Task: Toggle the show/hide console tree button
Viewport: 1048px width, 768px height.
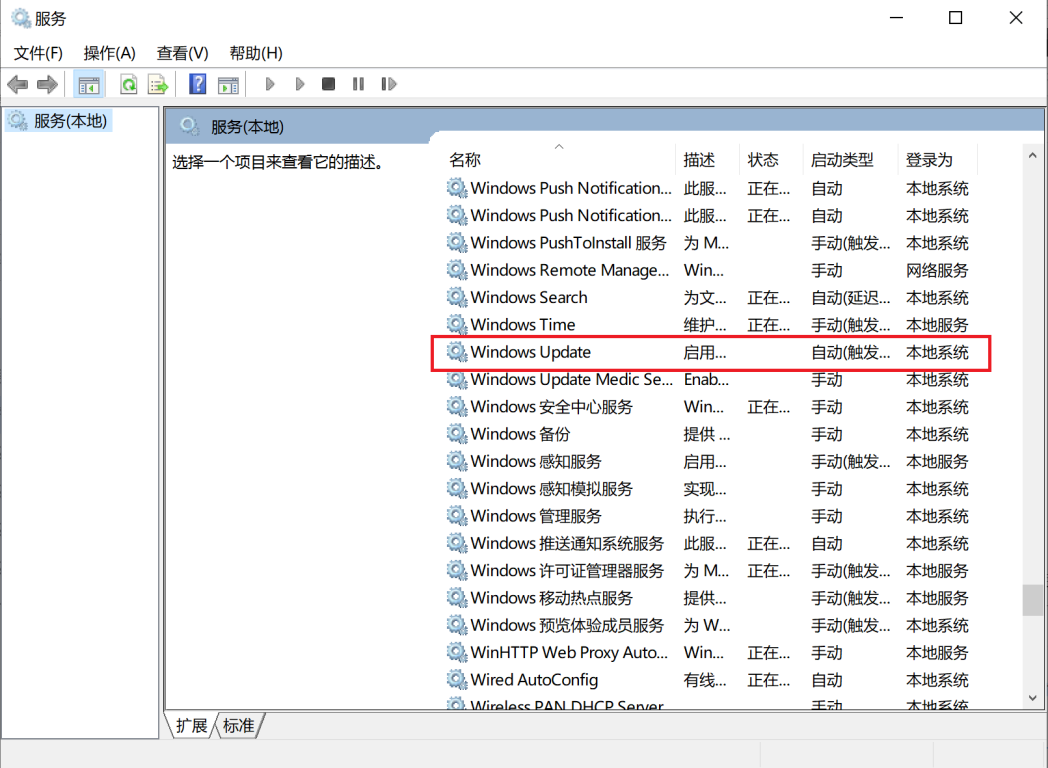Action: pos(89,85)
